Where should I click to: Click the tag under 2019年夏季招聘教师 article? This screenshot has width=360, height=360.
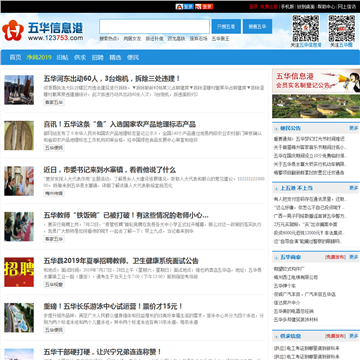tap(54, 285)
